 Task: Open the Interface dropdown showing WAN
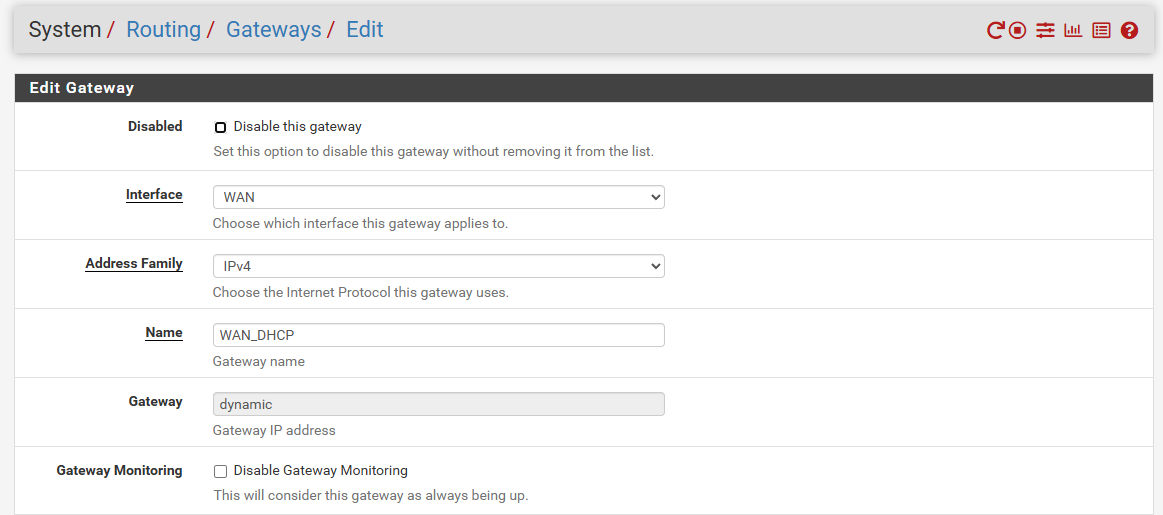tap(438, 197)
